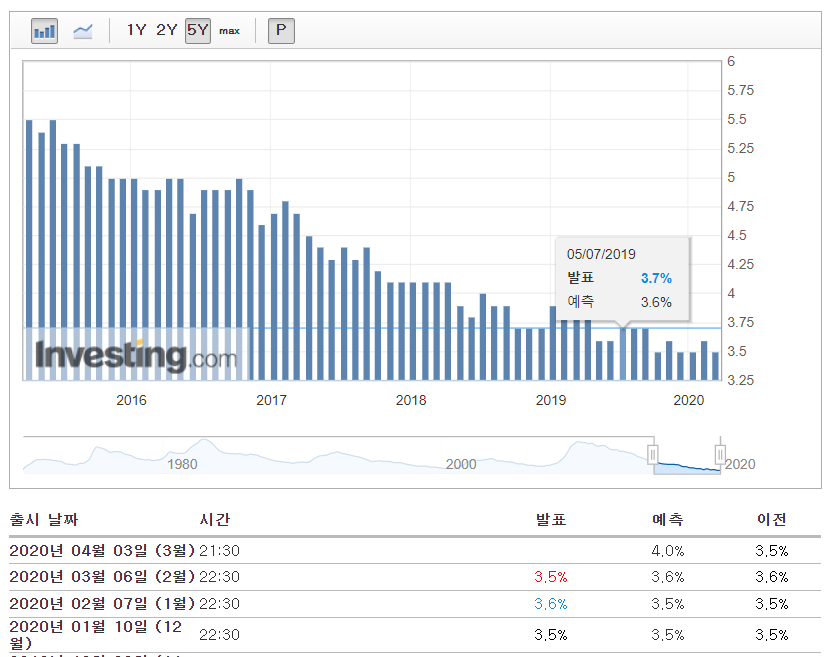The image size is (828, 657).
Task: Click the 05/07/2019 date in the tooltip
Action: click(601, 254)
